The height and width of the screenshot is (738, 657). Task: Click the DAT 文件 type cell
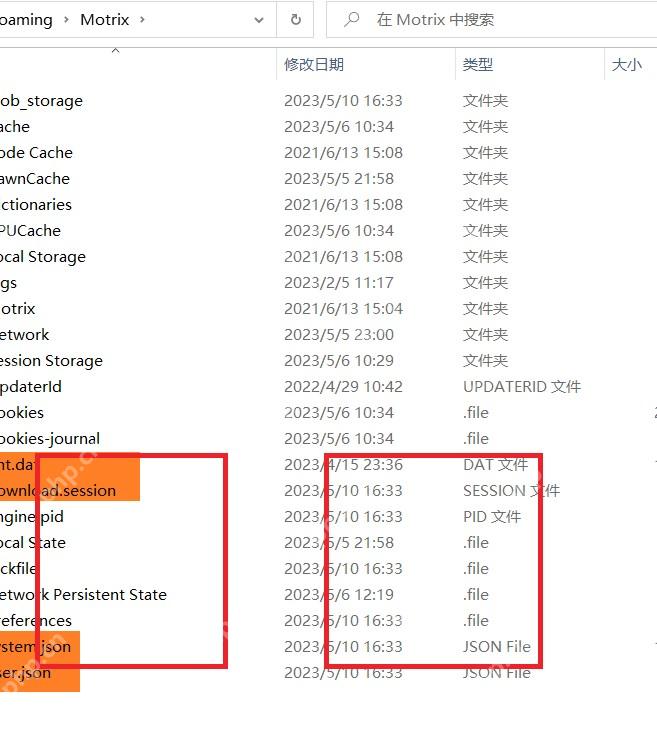[495, 465]
